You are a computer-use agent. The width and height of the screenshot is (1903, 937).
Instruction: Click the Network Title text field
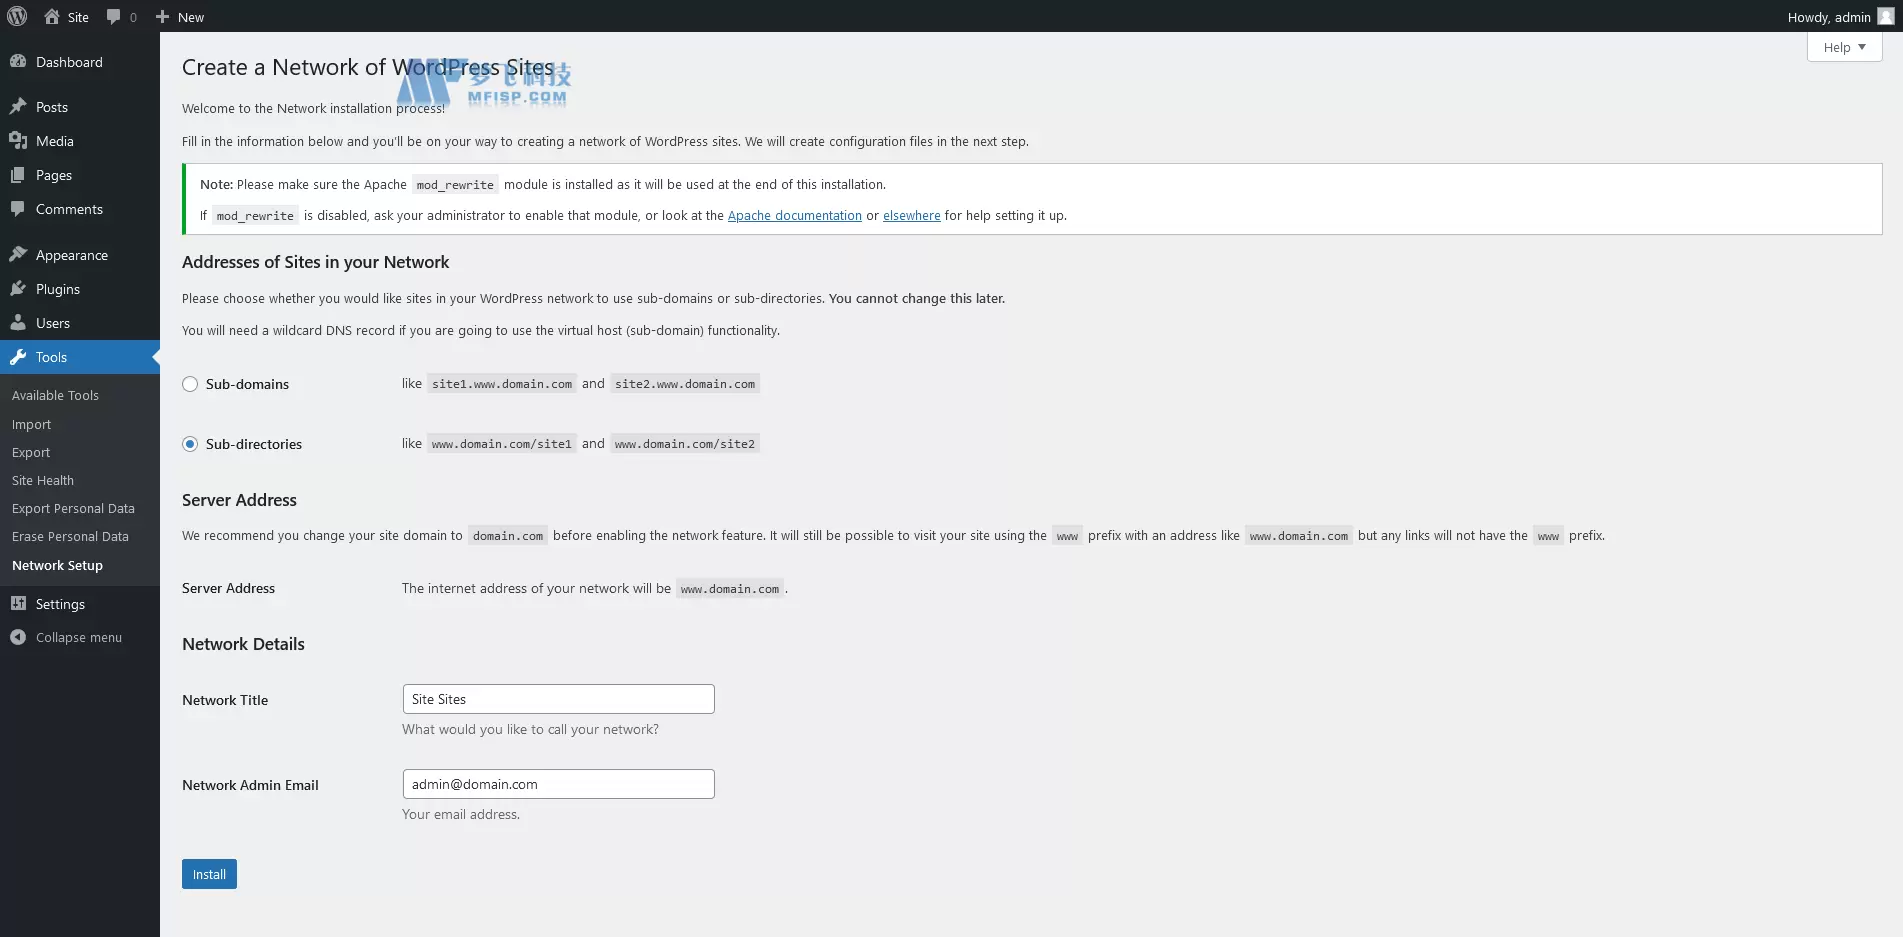point(558,699)
